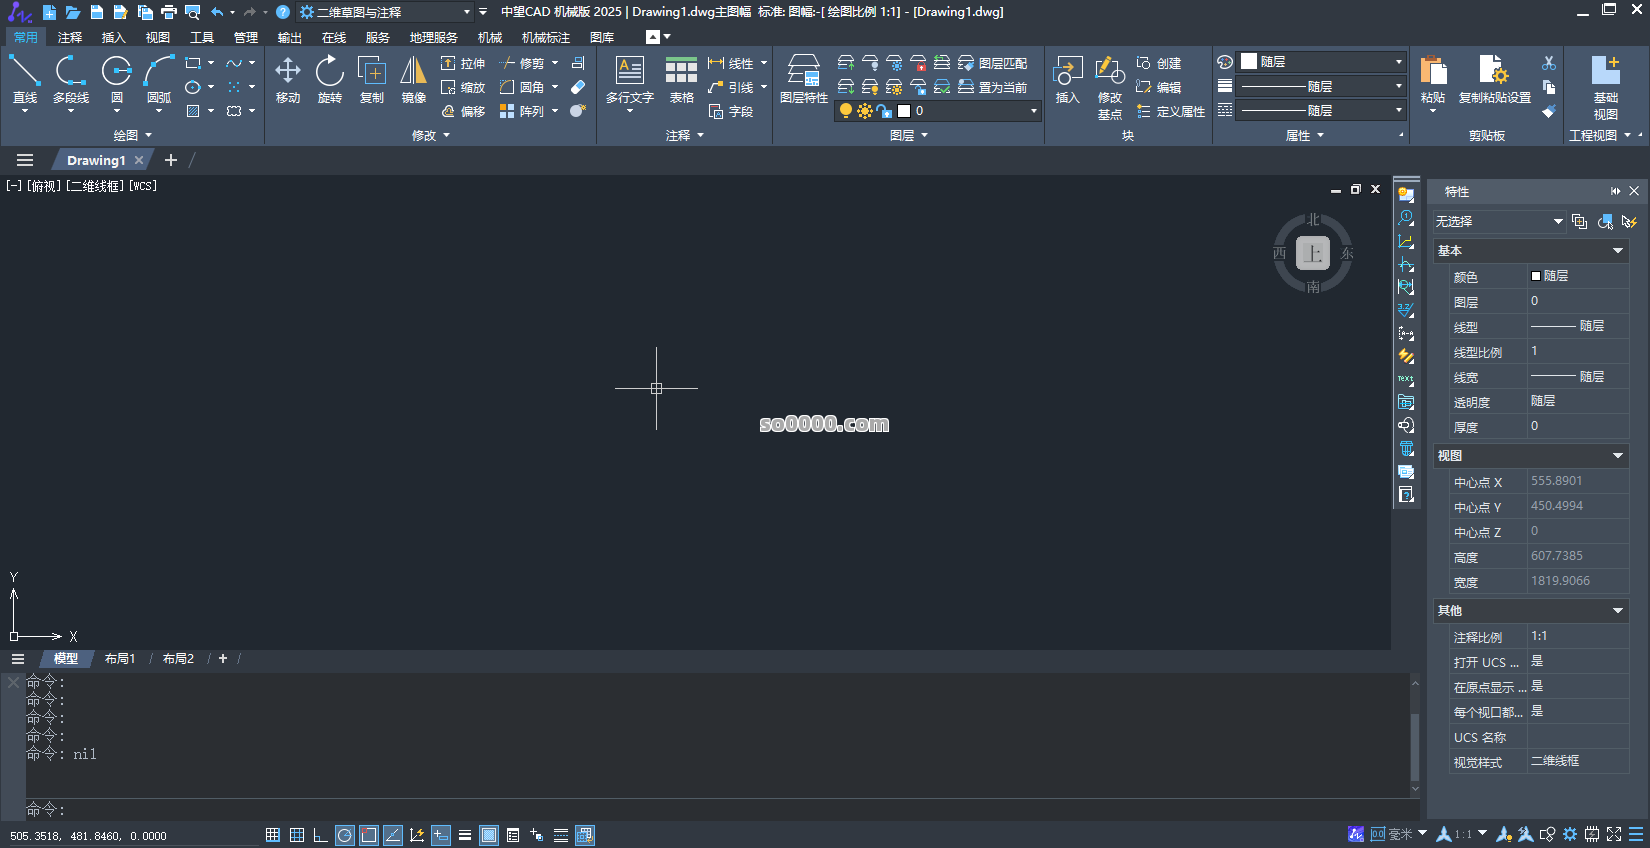Switch to 布局1 layout tab
The height and width of the screenshot is (848, 1650).
coord(120,659)
